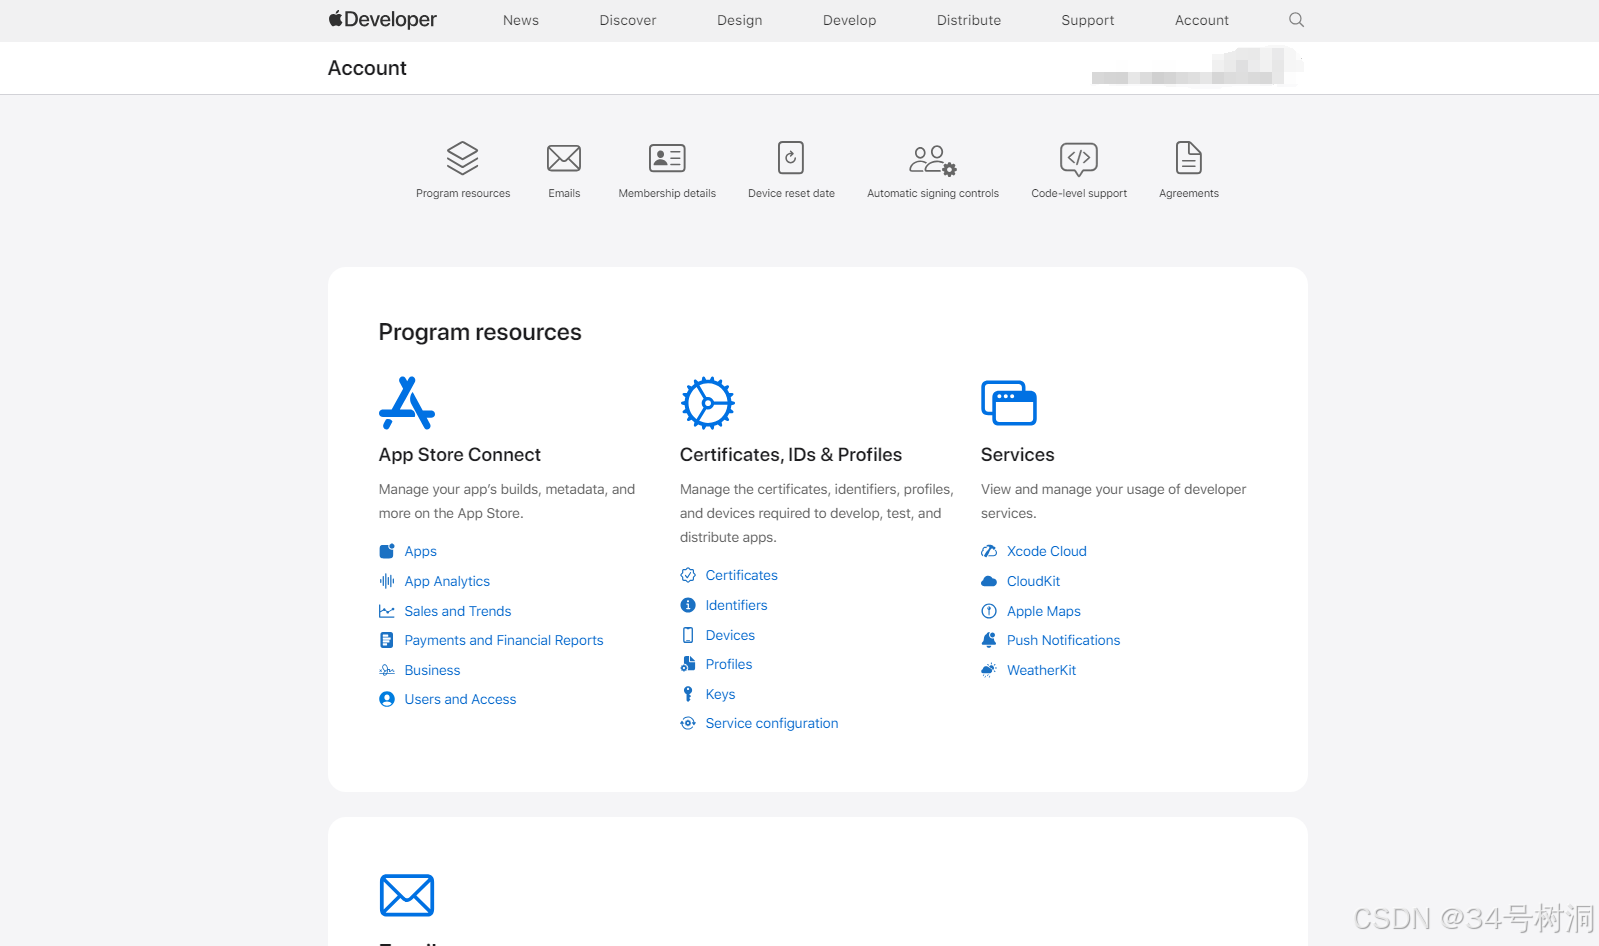Click the bell icon beside Push Notifications

point(989,640)
